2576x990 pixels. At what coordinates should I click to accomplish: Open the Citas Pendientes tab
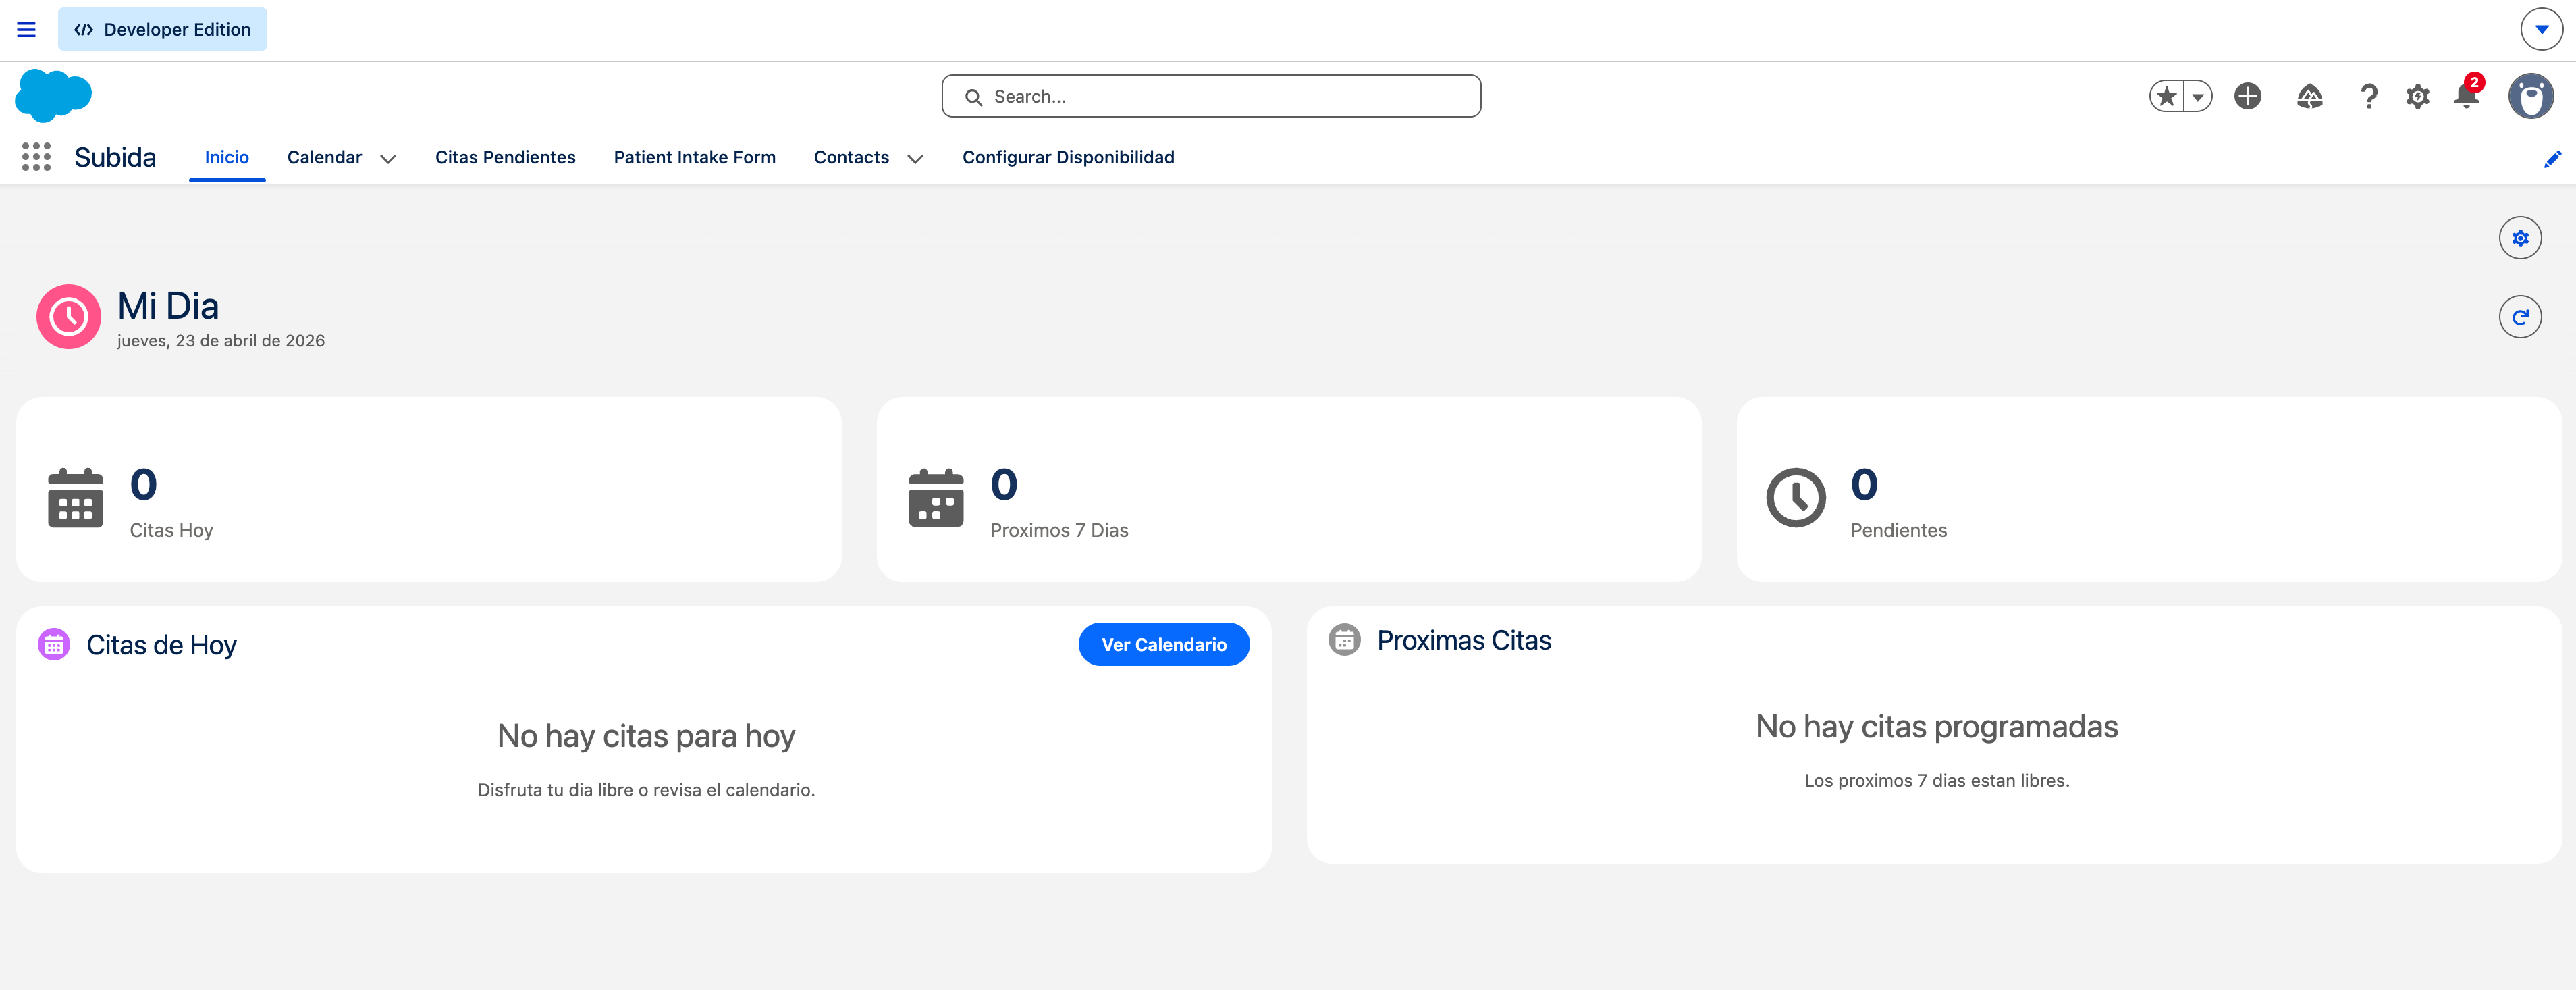coord(505,157)
